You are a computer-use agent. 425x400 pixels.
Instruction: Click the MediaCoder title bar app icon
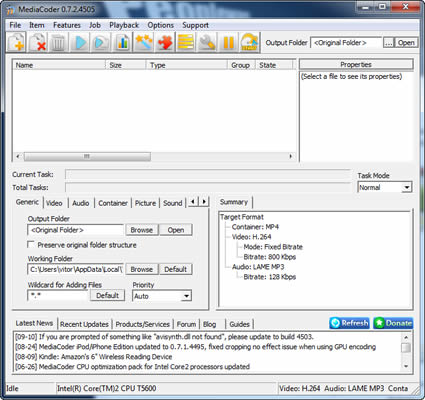pos(10,9)
